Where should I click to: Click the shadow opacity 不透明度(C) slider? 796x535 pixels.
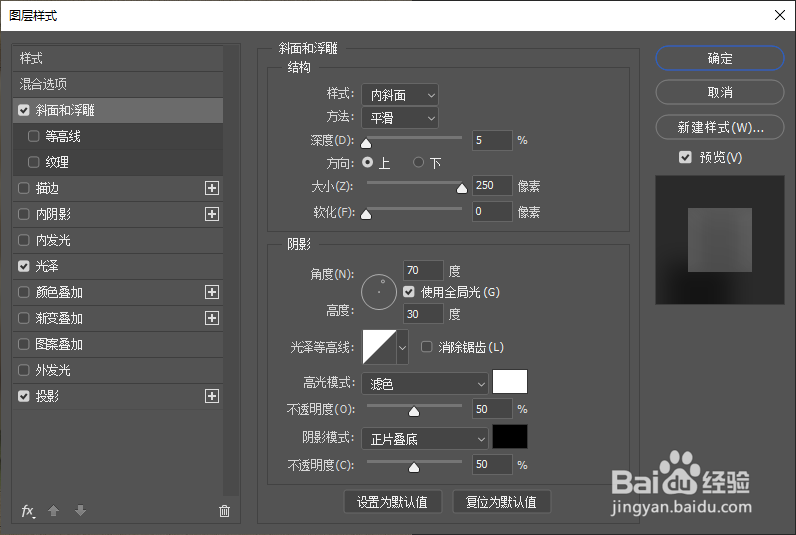[414, 467]
